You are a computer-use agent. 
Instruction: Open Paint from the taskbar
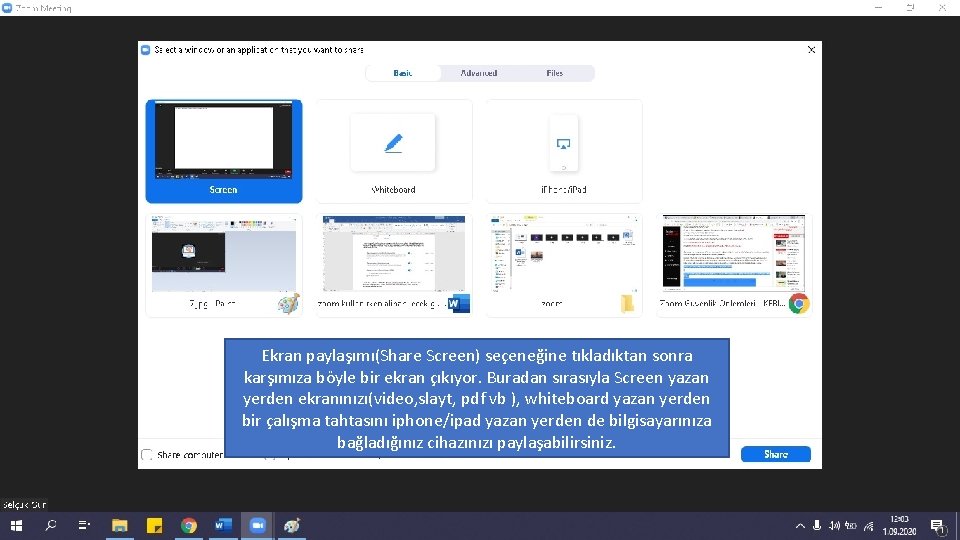pos(292,525)
